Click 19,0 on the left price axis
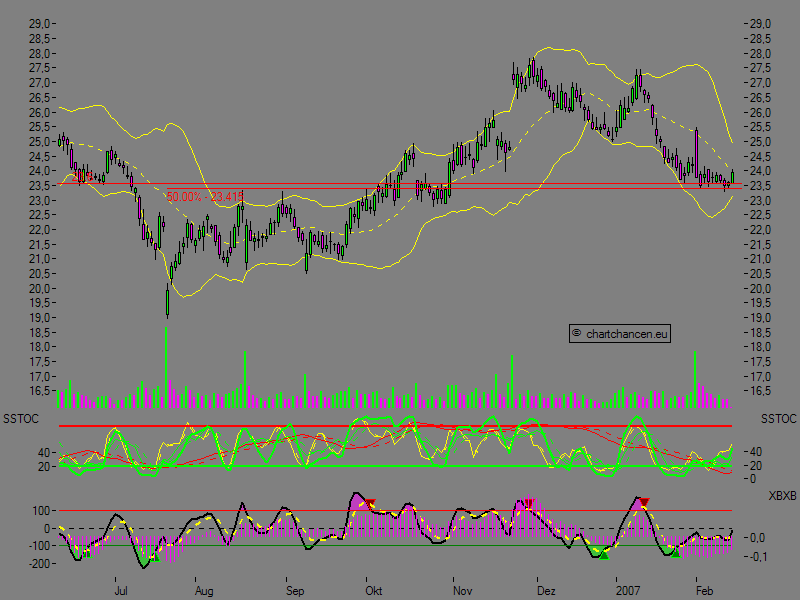 39,318
